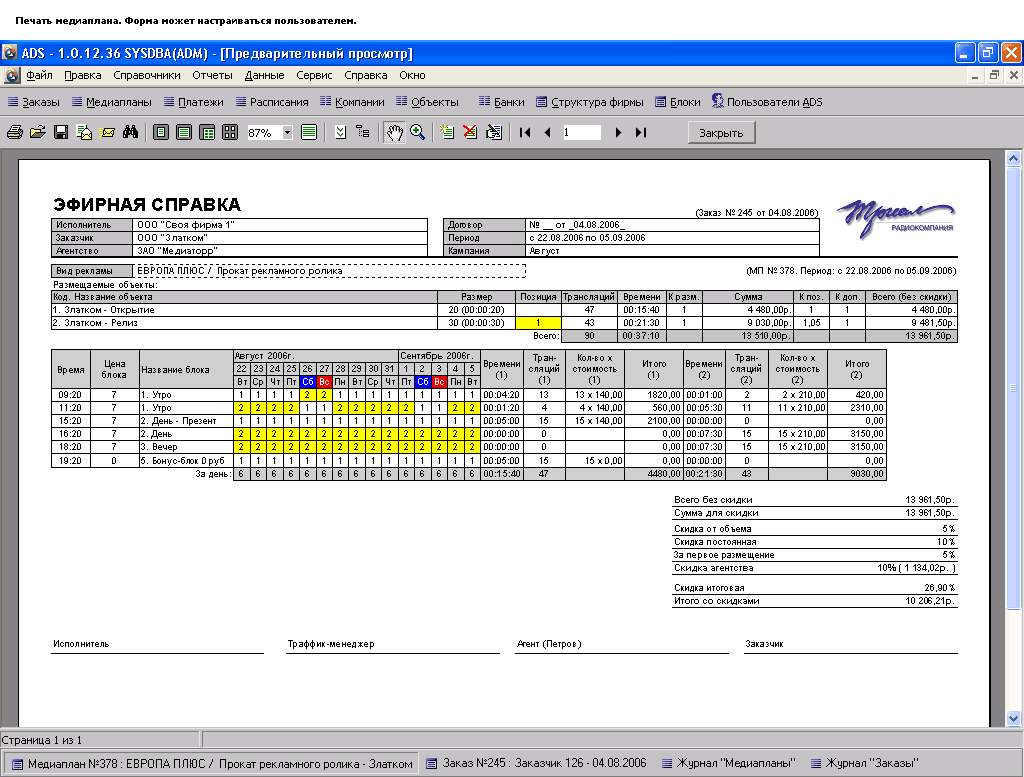Screen dimensions: 1024x777
Task: Go to the first page
Action: [524, 133]
